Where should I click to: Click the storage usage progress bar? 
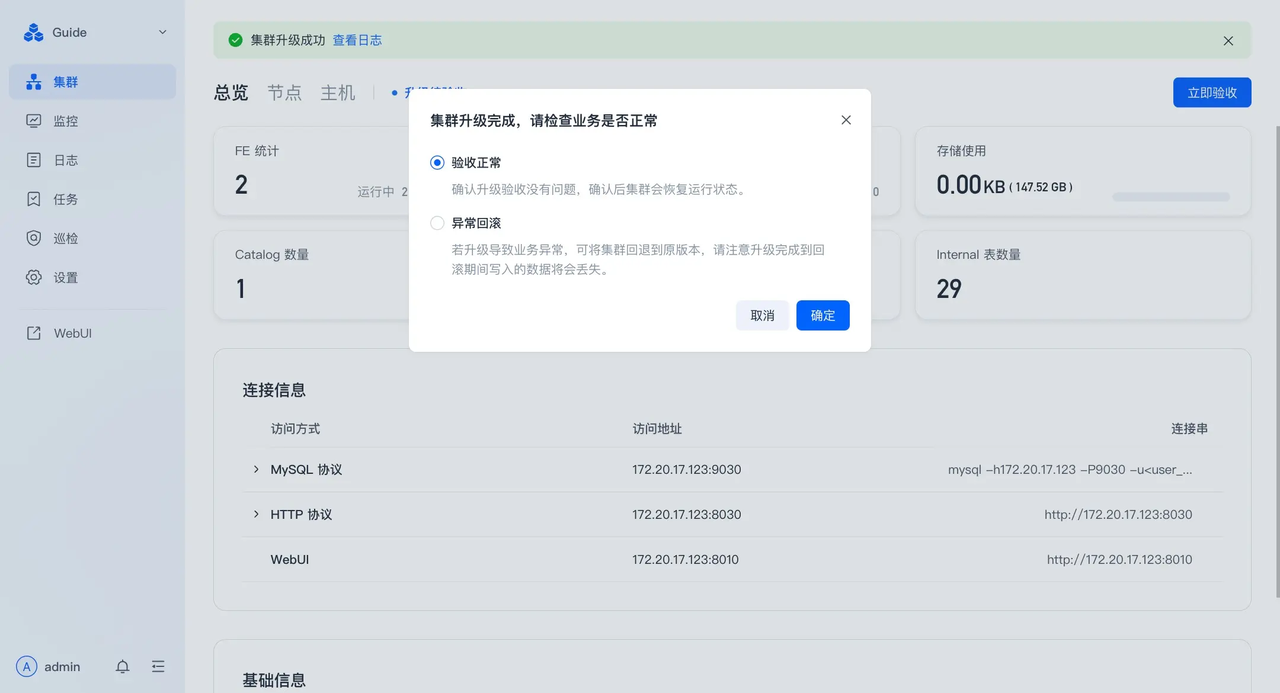(1171, 197)
